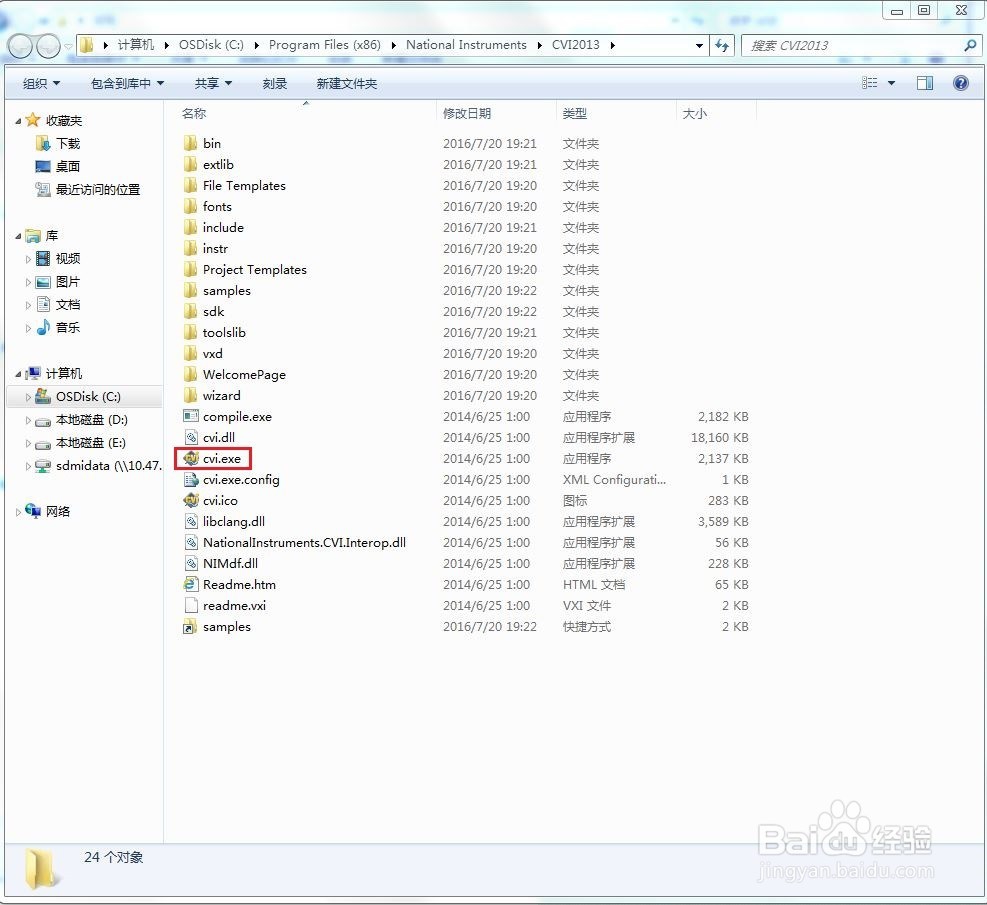Select 桌面 in favorites
This screenshot has height=905, width=987.
point(67,167)
